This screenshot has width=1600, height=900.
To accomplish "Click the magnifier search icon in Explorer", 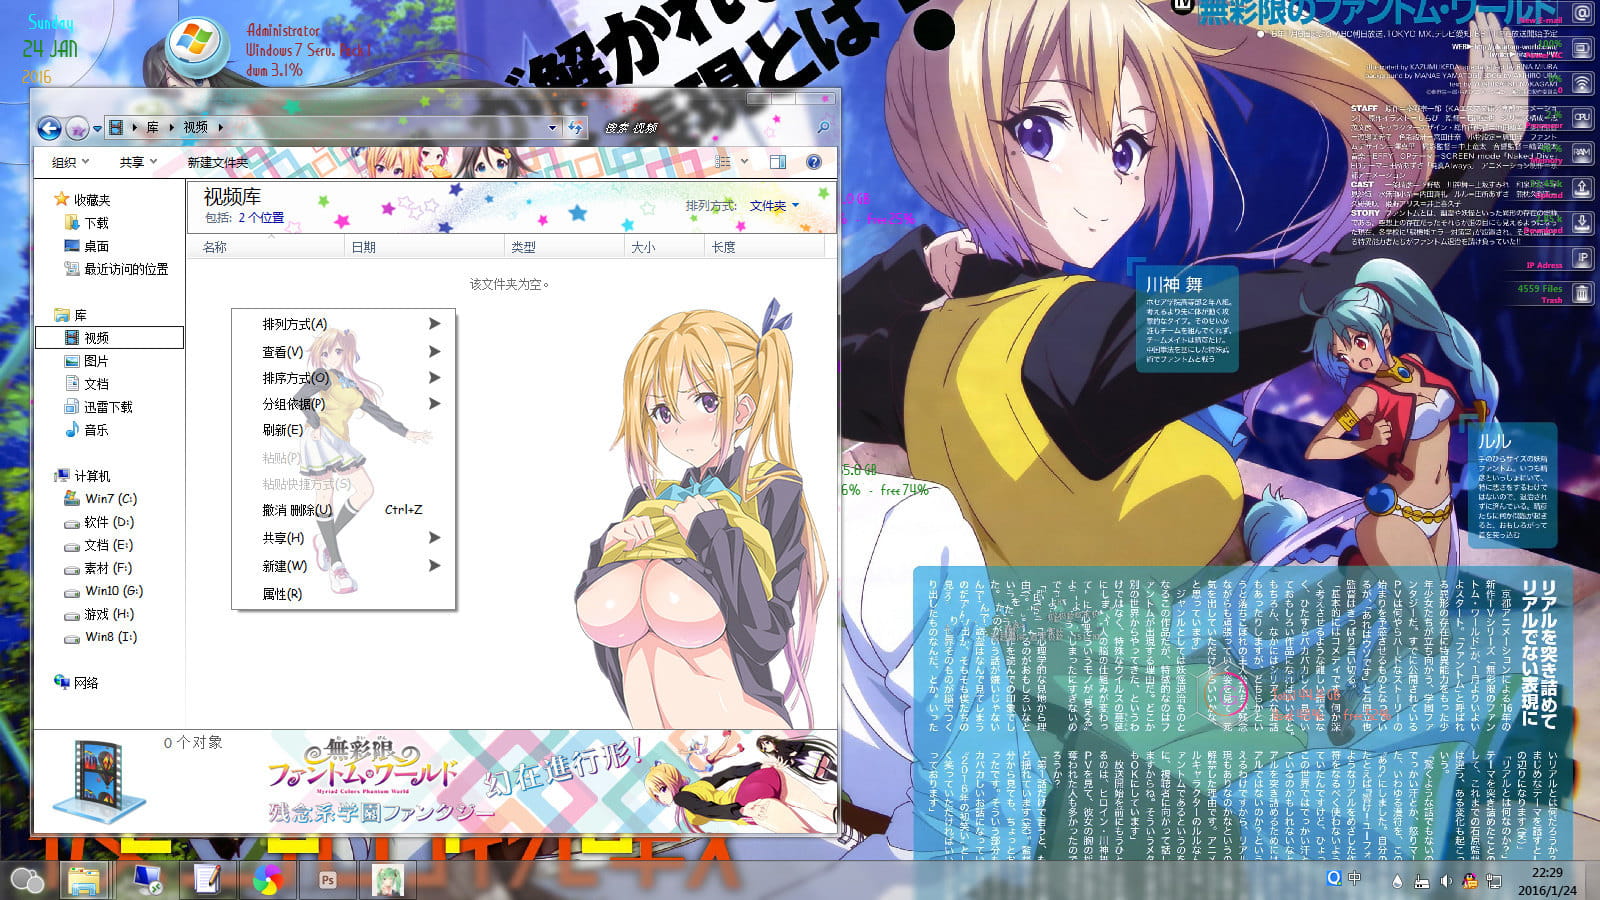I will [x=823, y=128].
